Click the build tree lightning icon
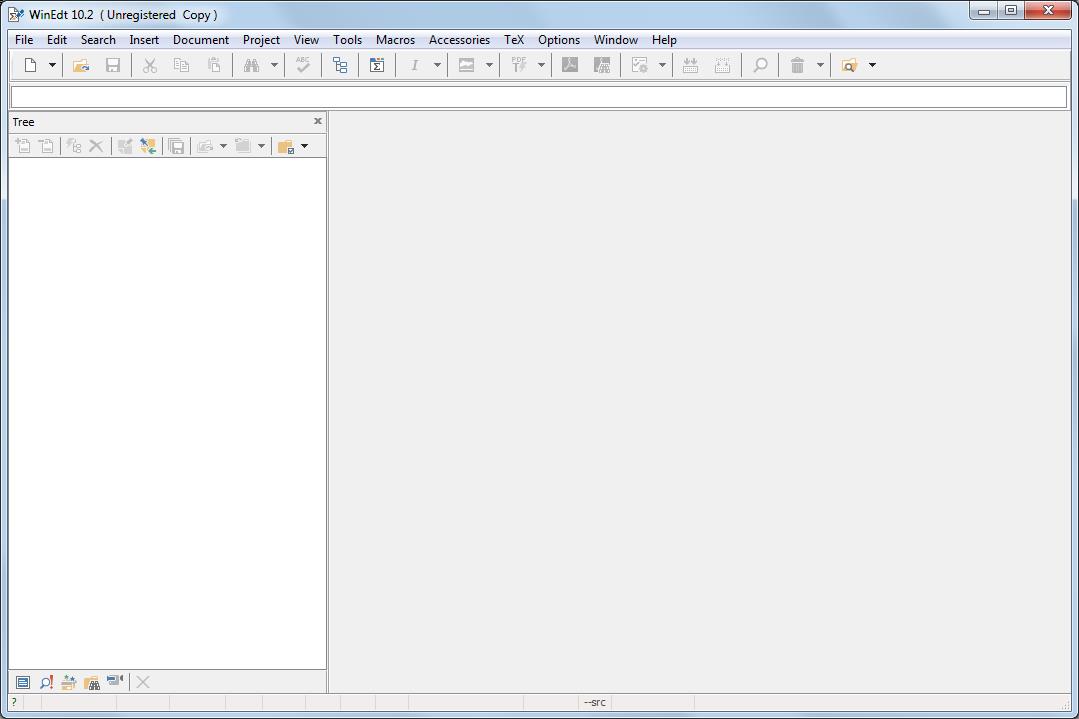The image size is (1079, 719). [74, 146]
